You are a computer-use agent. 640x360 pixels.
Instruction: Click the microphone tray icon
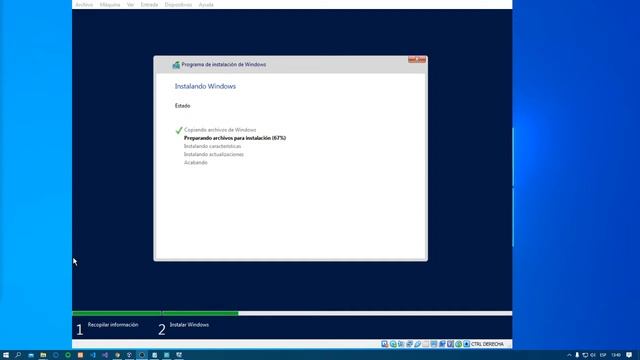tap(577, 355)
